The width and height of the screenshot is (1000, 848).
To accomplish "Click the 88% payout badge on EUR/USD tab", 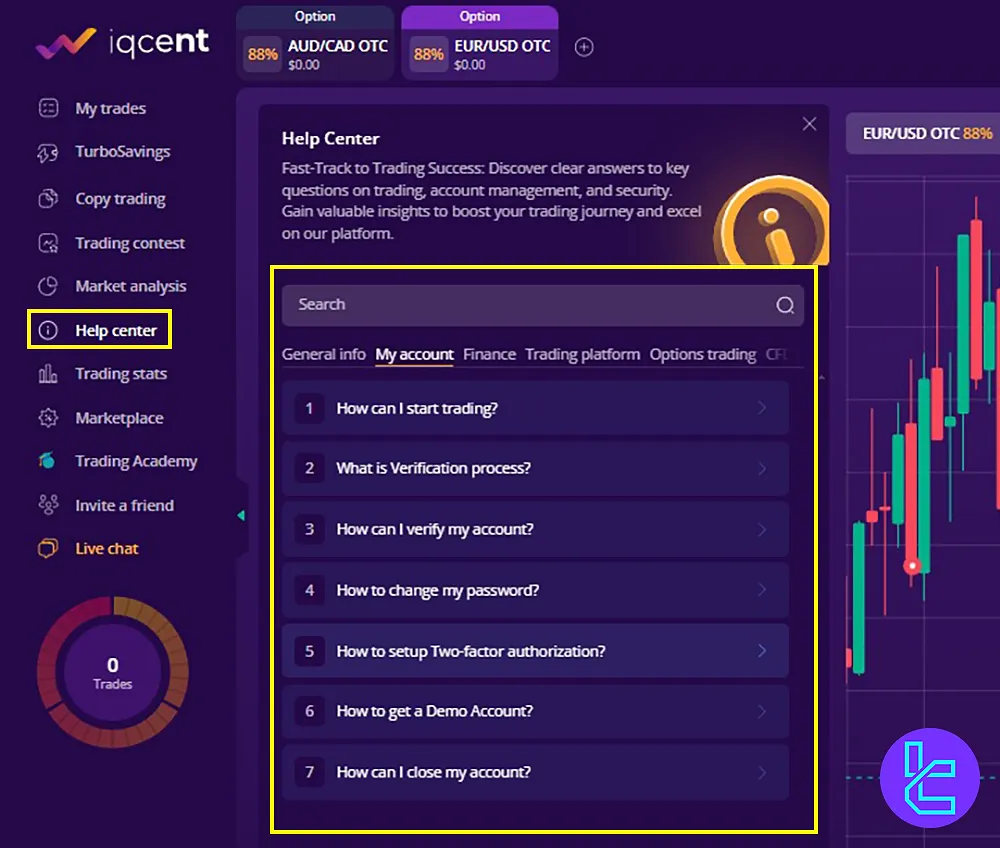I will tap(429, 54).
